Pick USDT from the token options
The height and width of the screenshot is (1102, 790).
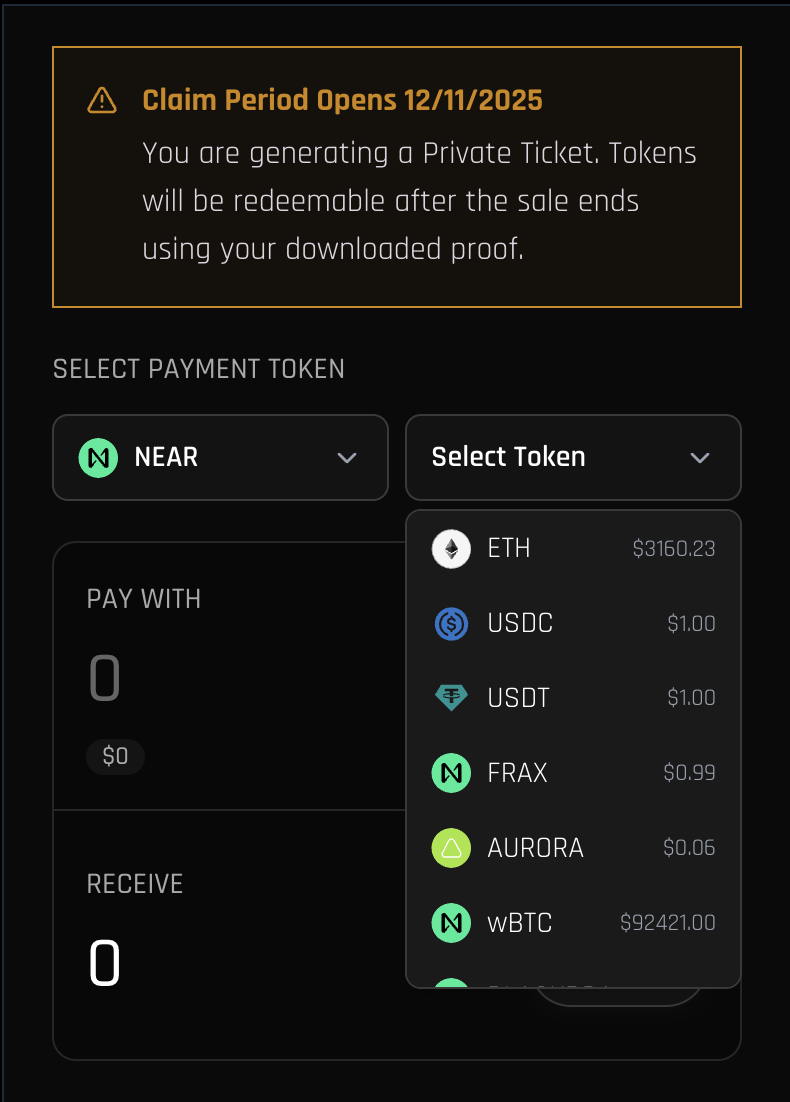[x=573, y=698]
